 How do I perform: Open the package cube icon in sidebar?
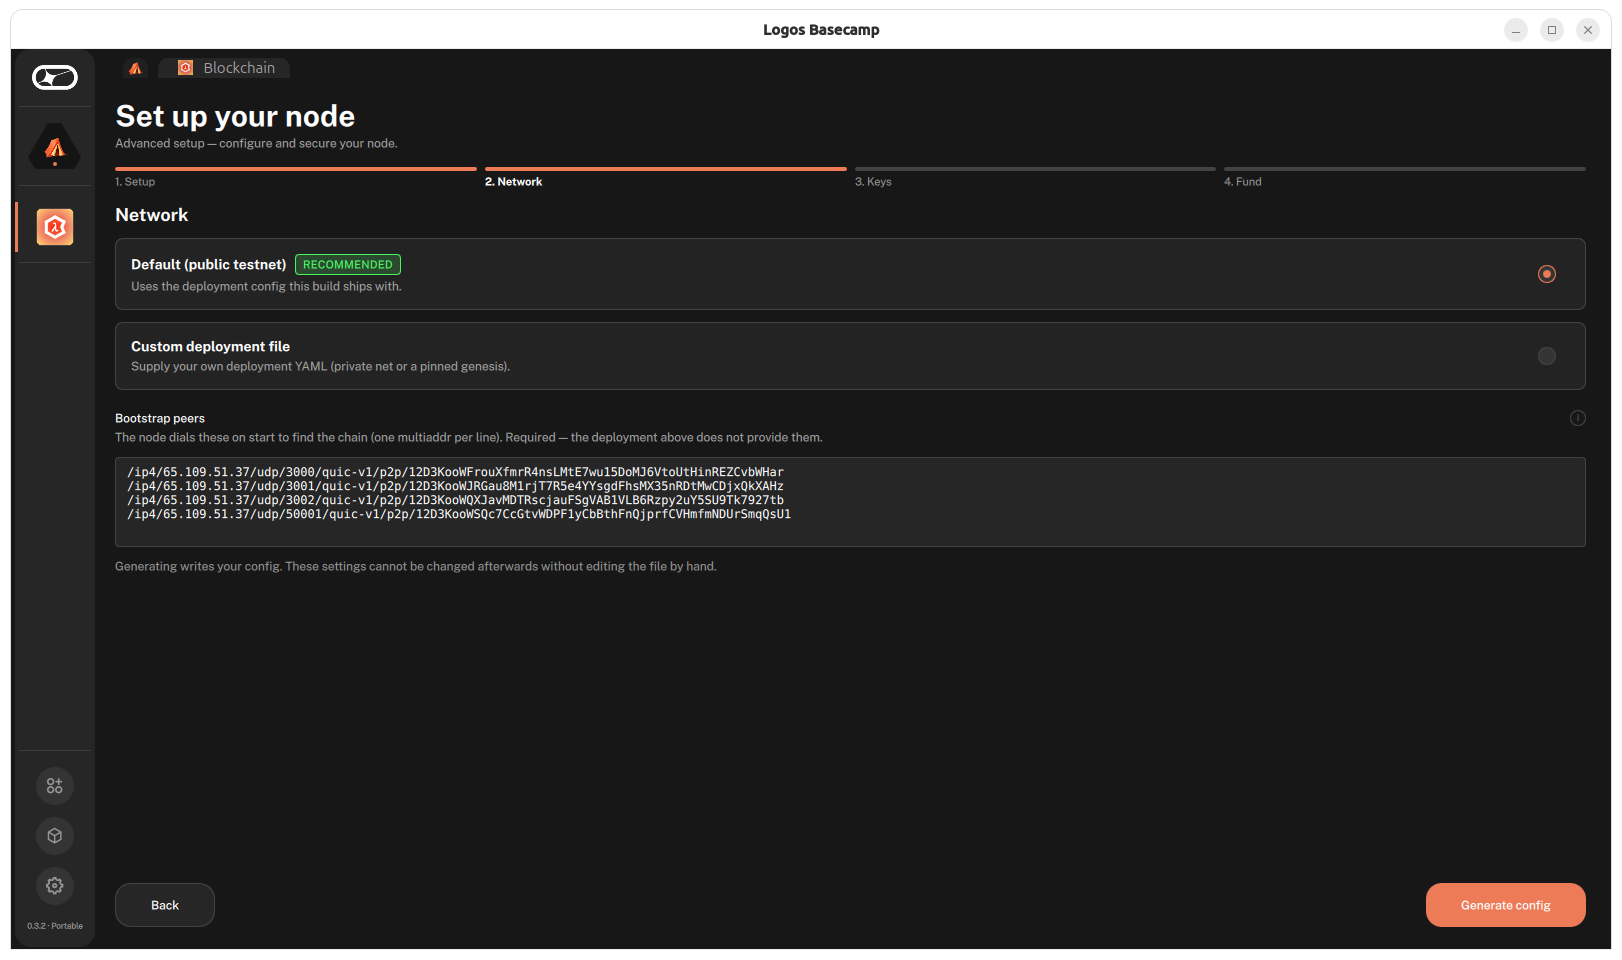(55, 836)
